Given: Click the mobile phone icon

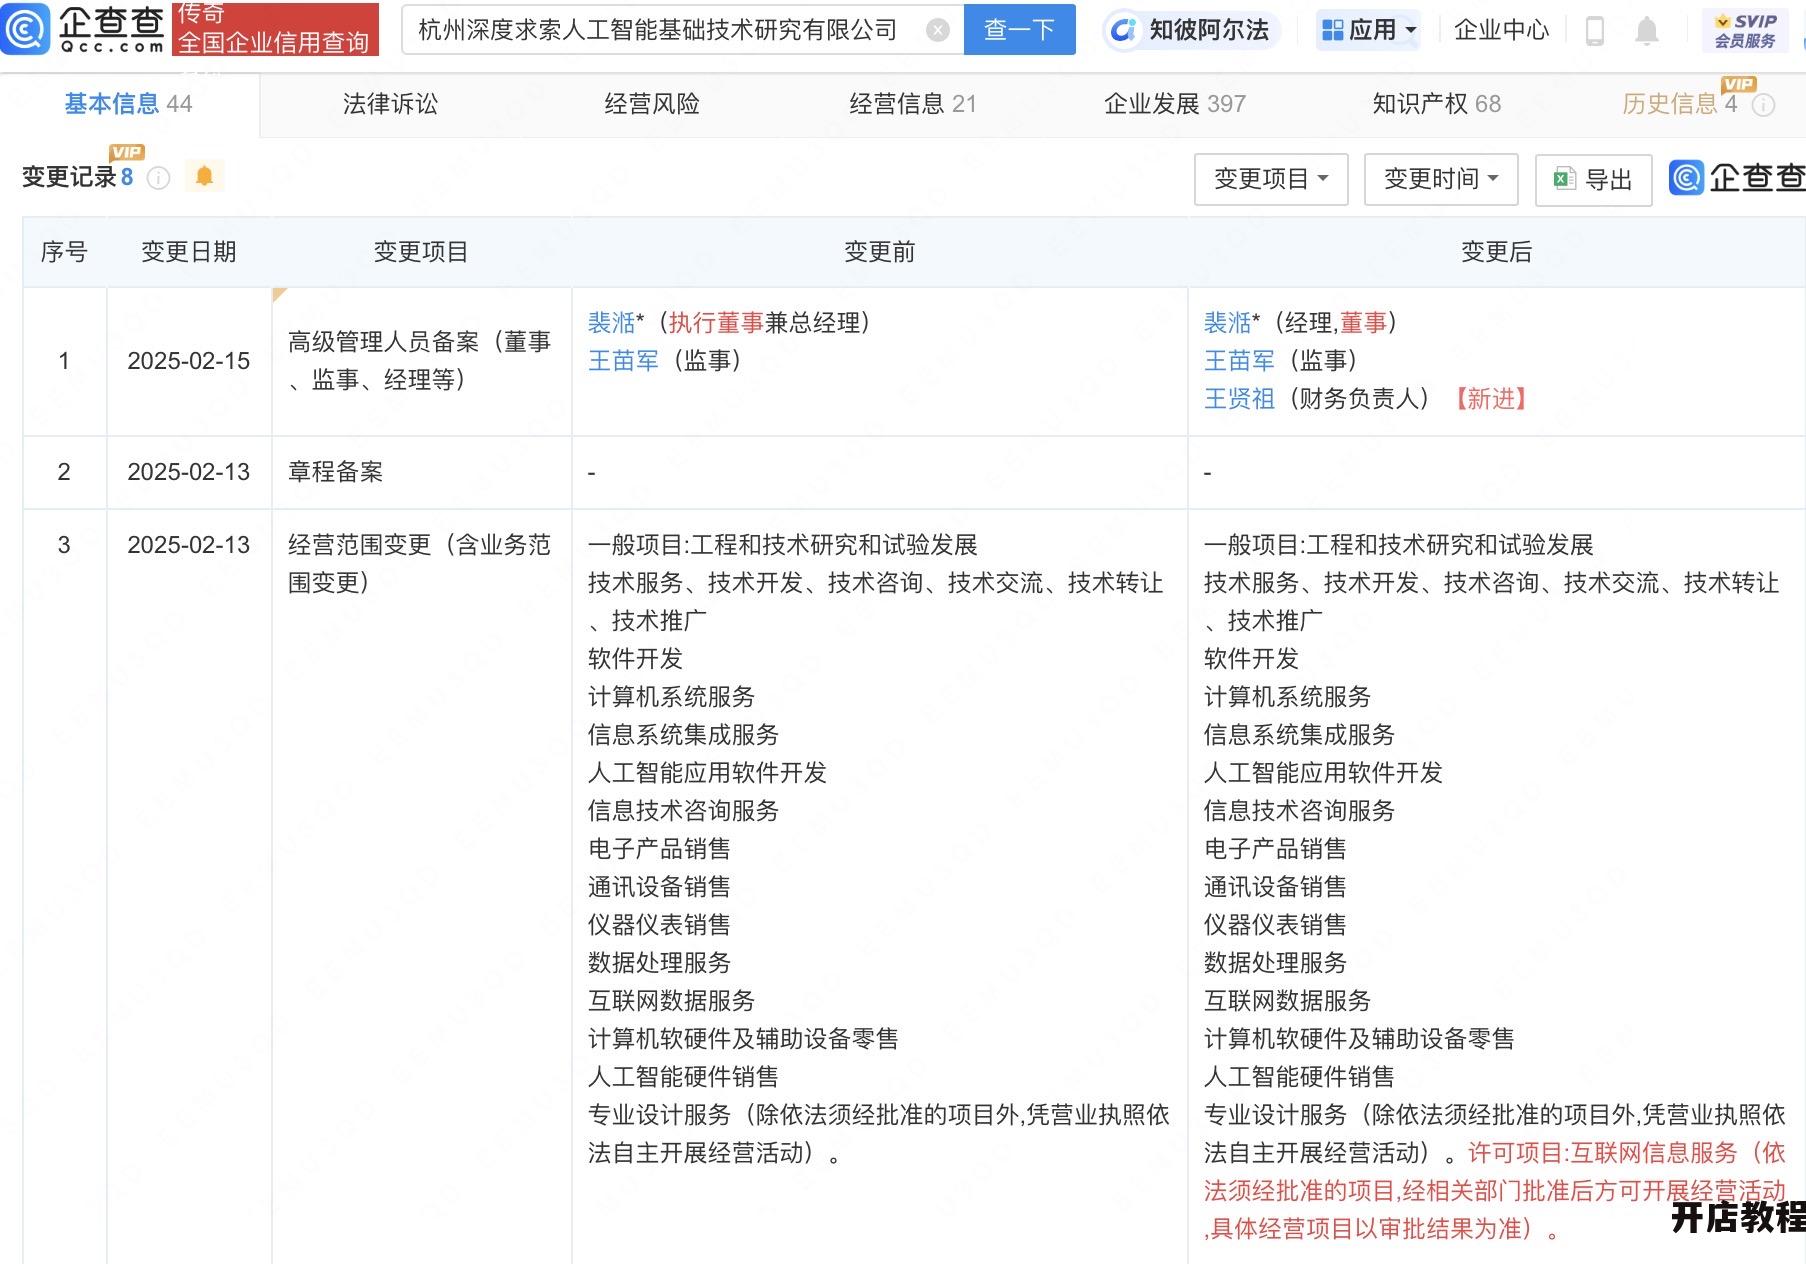Looking at the screenshot, I should pyautogui.click(x=1595, y=31).
